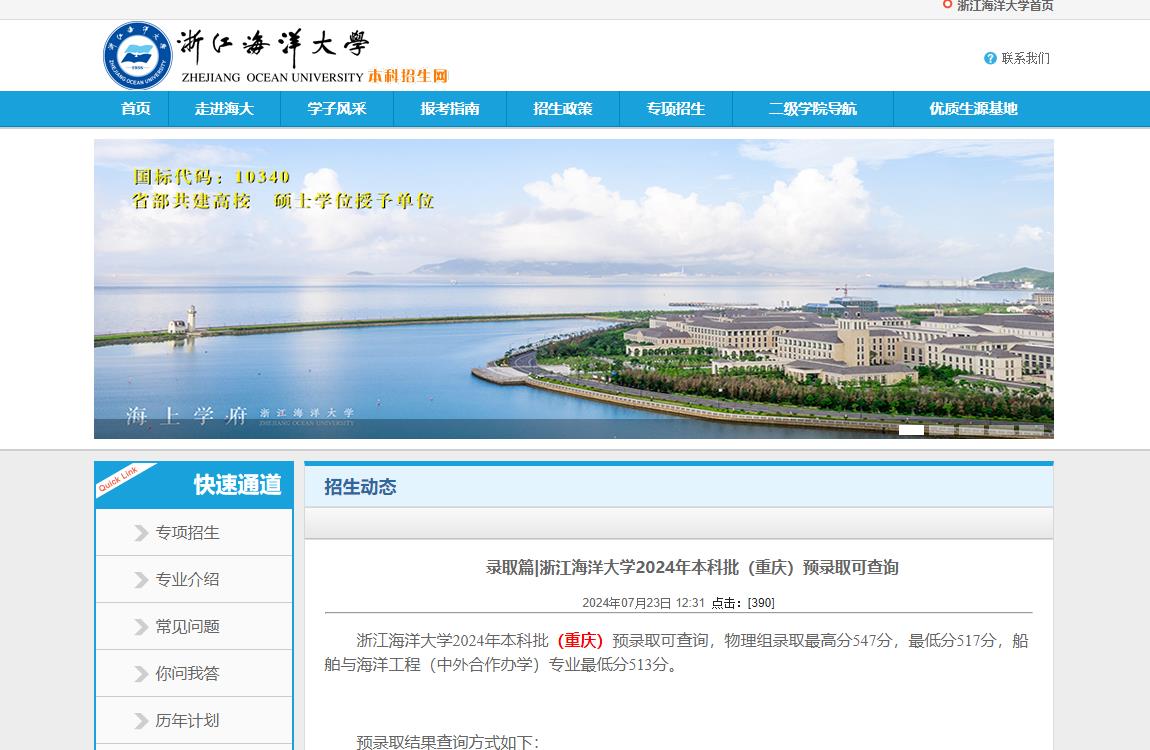Open the 走进海大 navigation menu
Screen dimensions: 1150x750
pos(224,109)
